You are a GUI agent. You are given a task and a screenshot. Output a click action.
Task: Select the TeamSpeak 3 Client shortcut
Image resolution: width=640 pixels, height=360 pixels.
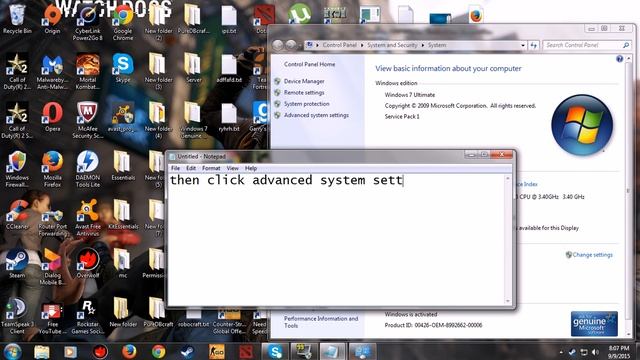17,316
